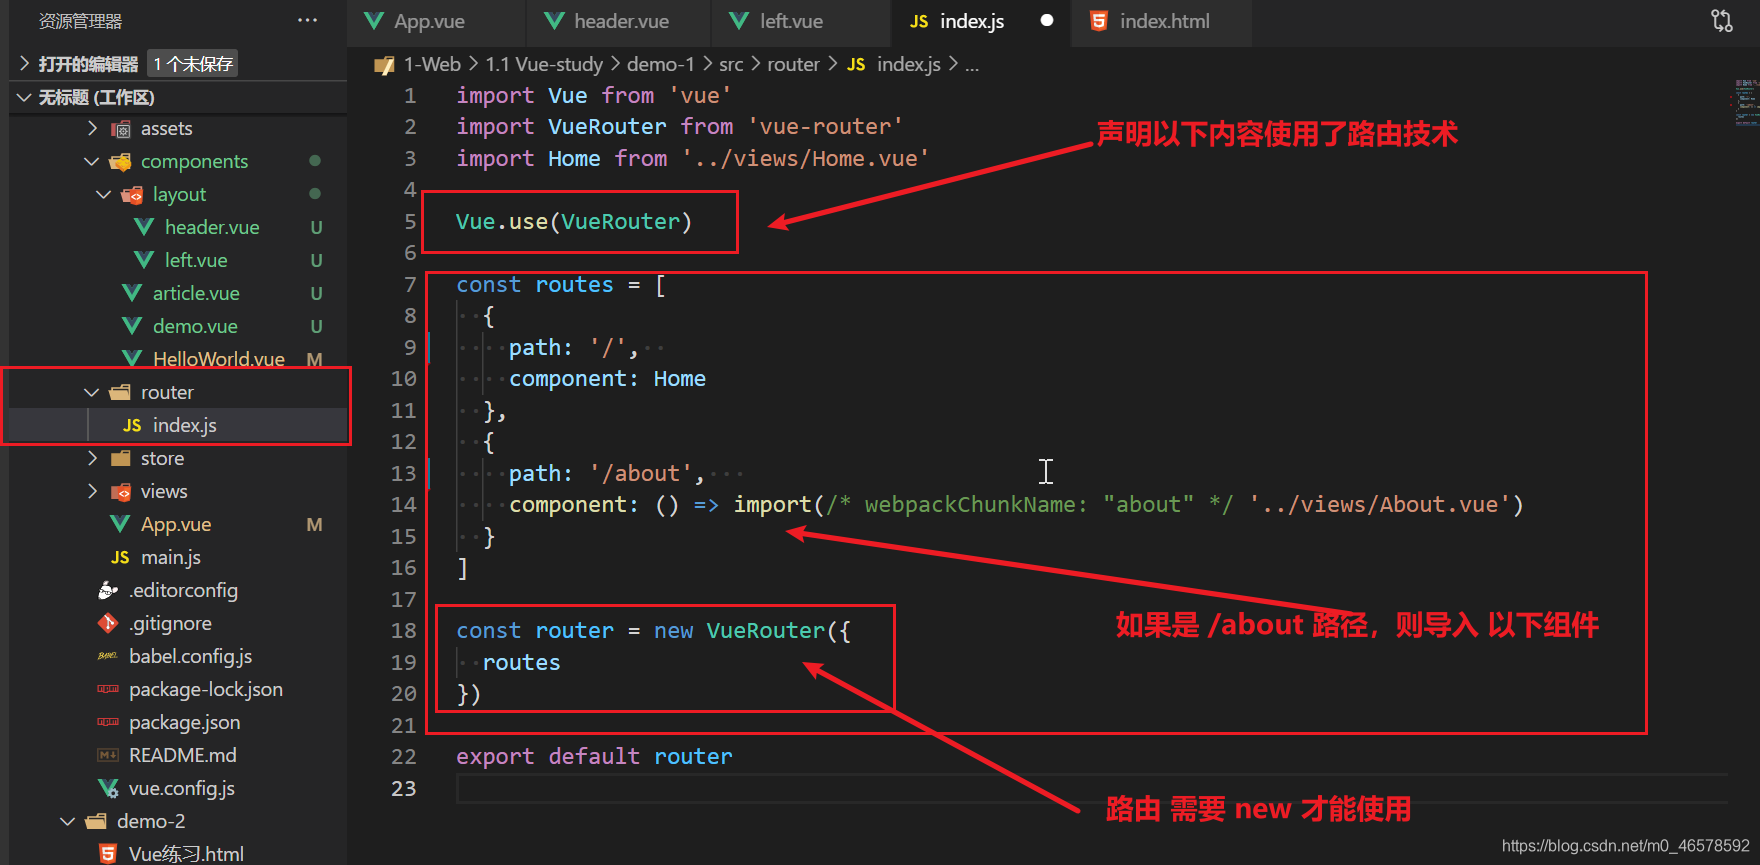Click the router folder icon
Image resolution: width=1760 pixels, height=865 pixels.
tap(120, 392)
